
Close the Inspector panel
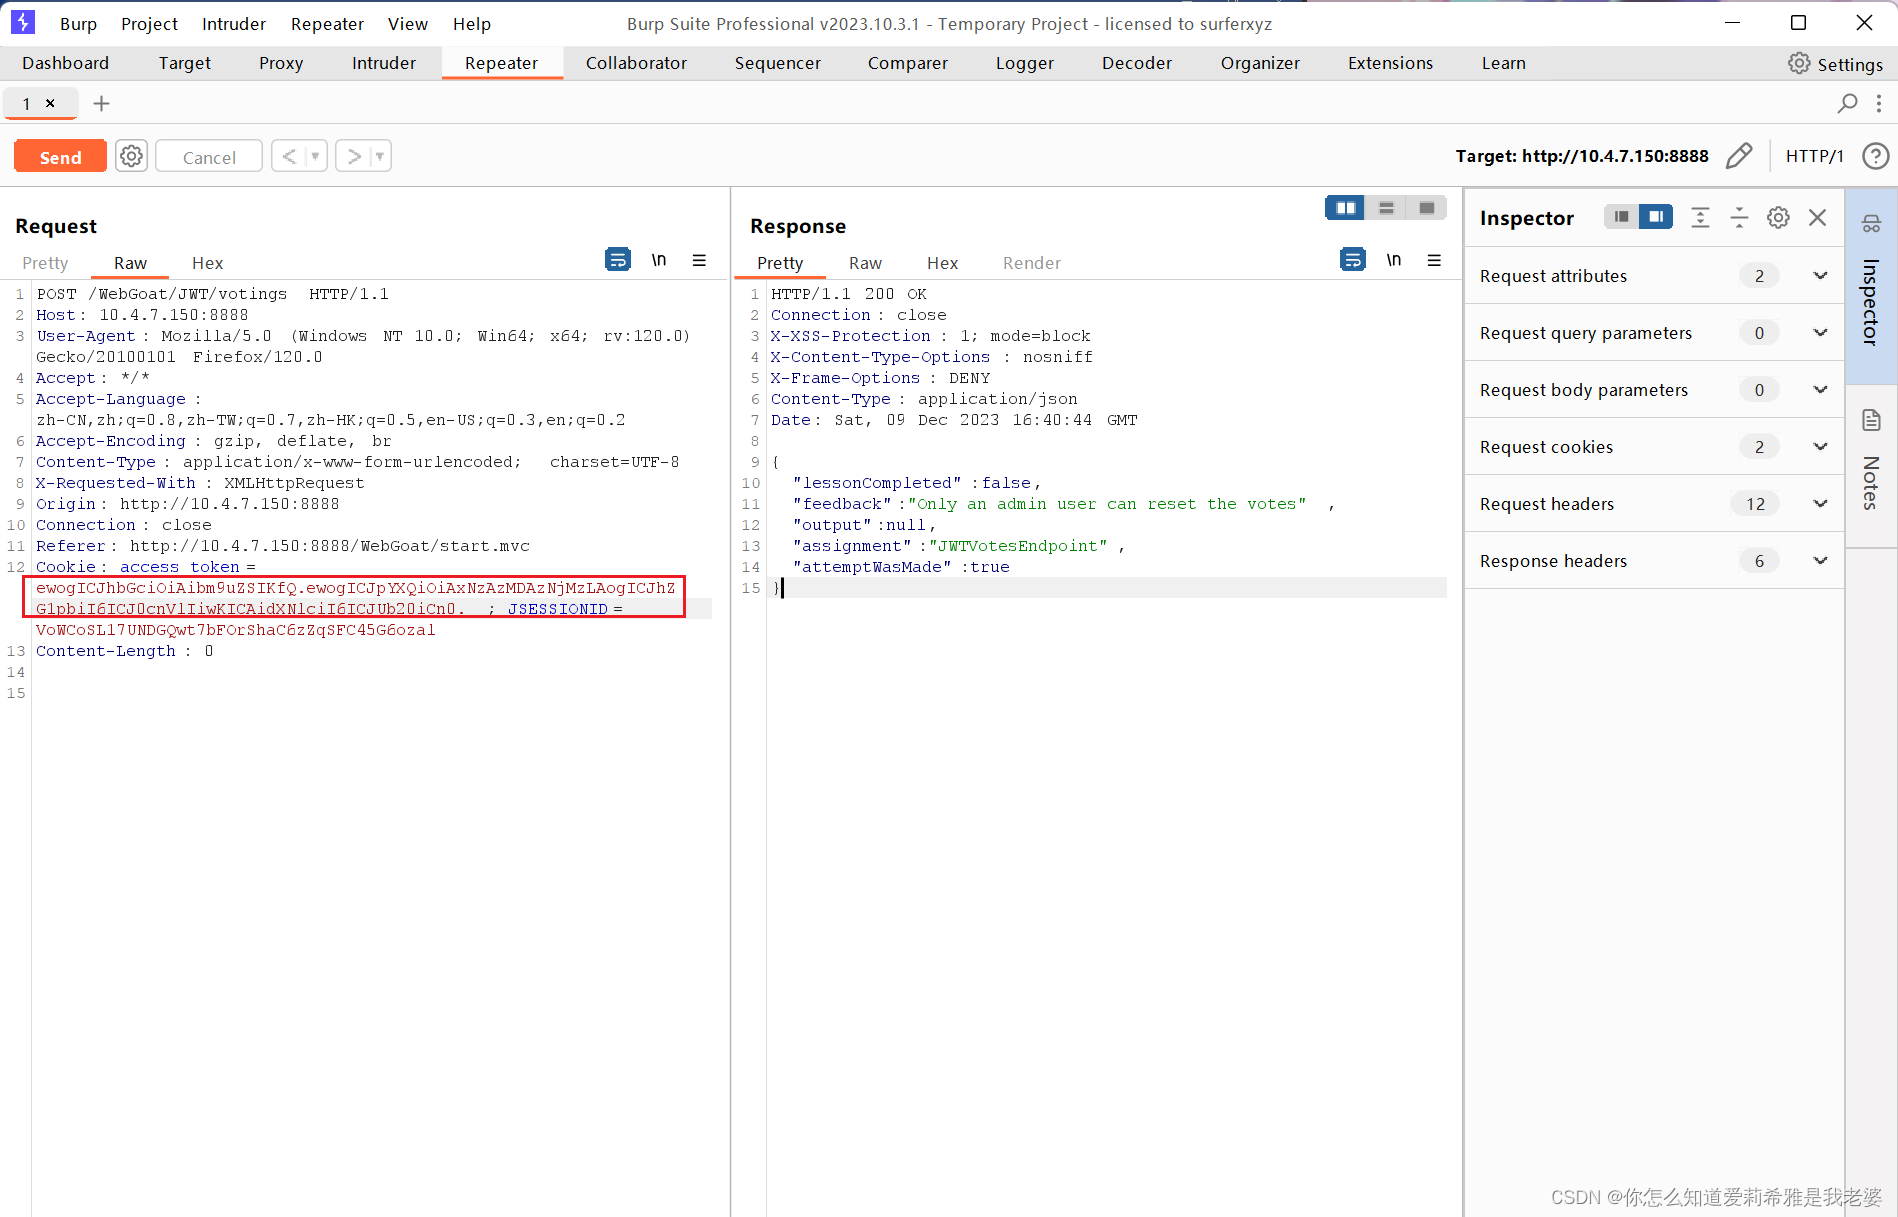coord(1818,217)
